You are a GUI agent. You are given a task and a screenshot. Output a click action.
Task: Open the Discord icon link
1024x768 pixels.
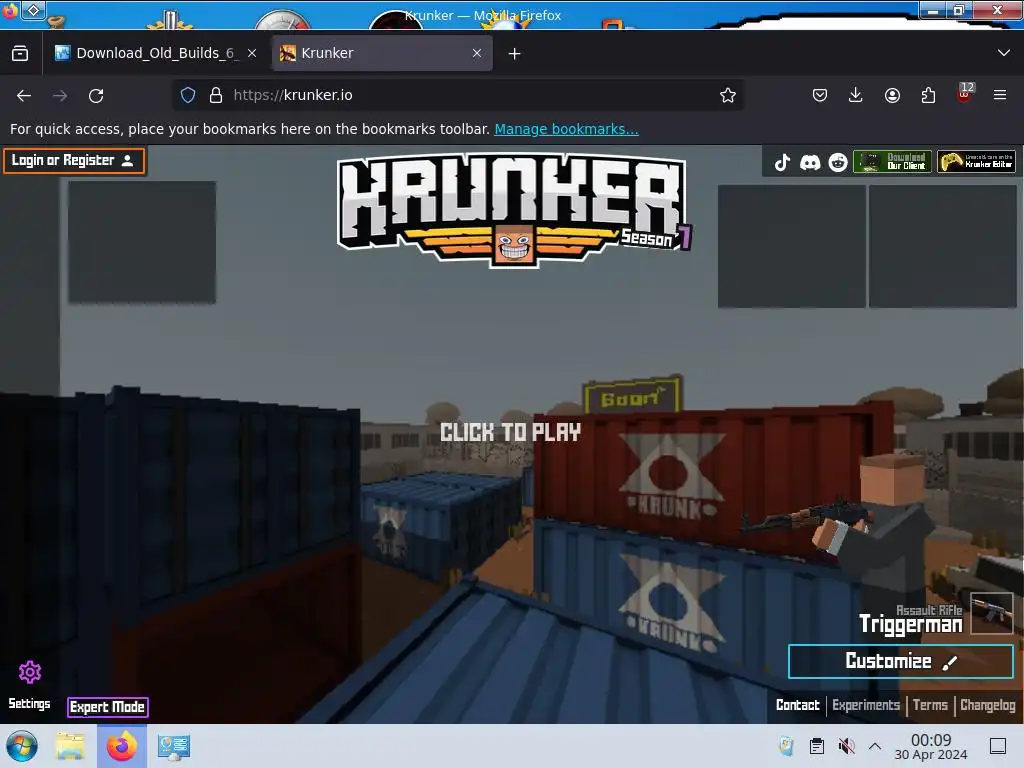click(x=810, y=162)
